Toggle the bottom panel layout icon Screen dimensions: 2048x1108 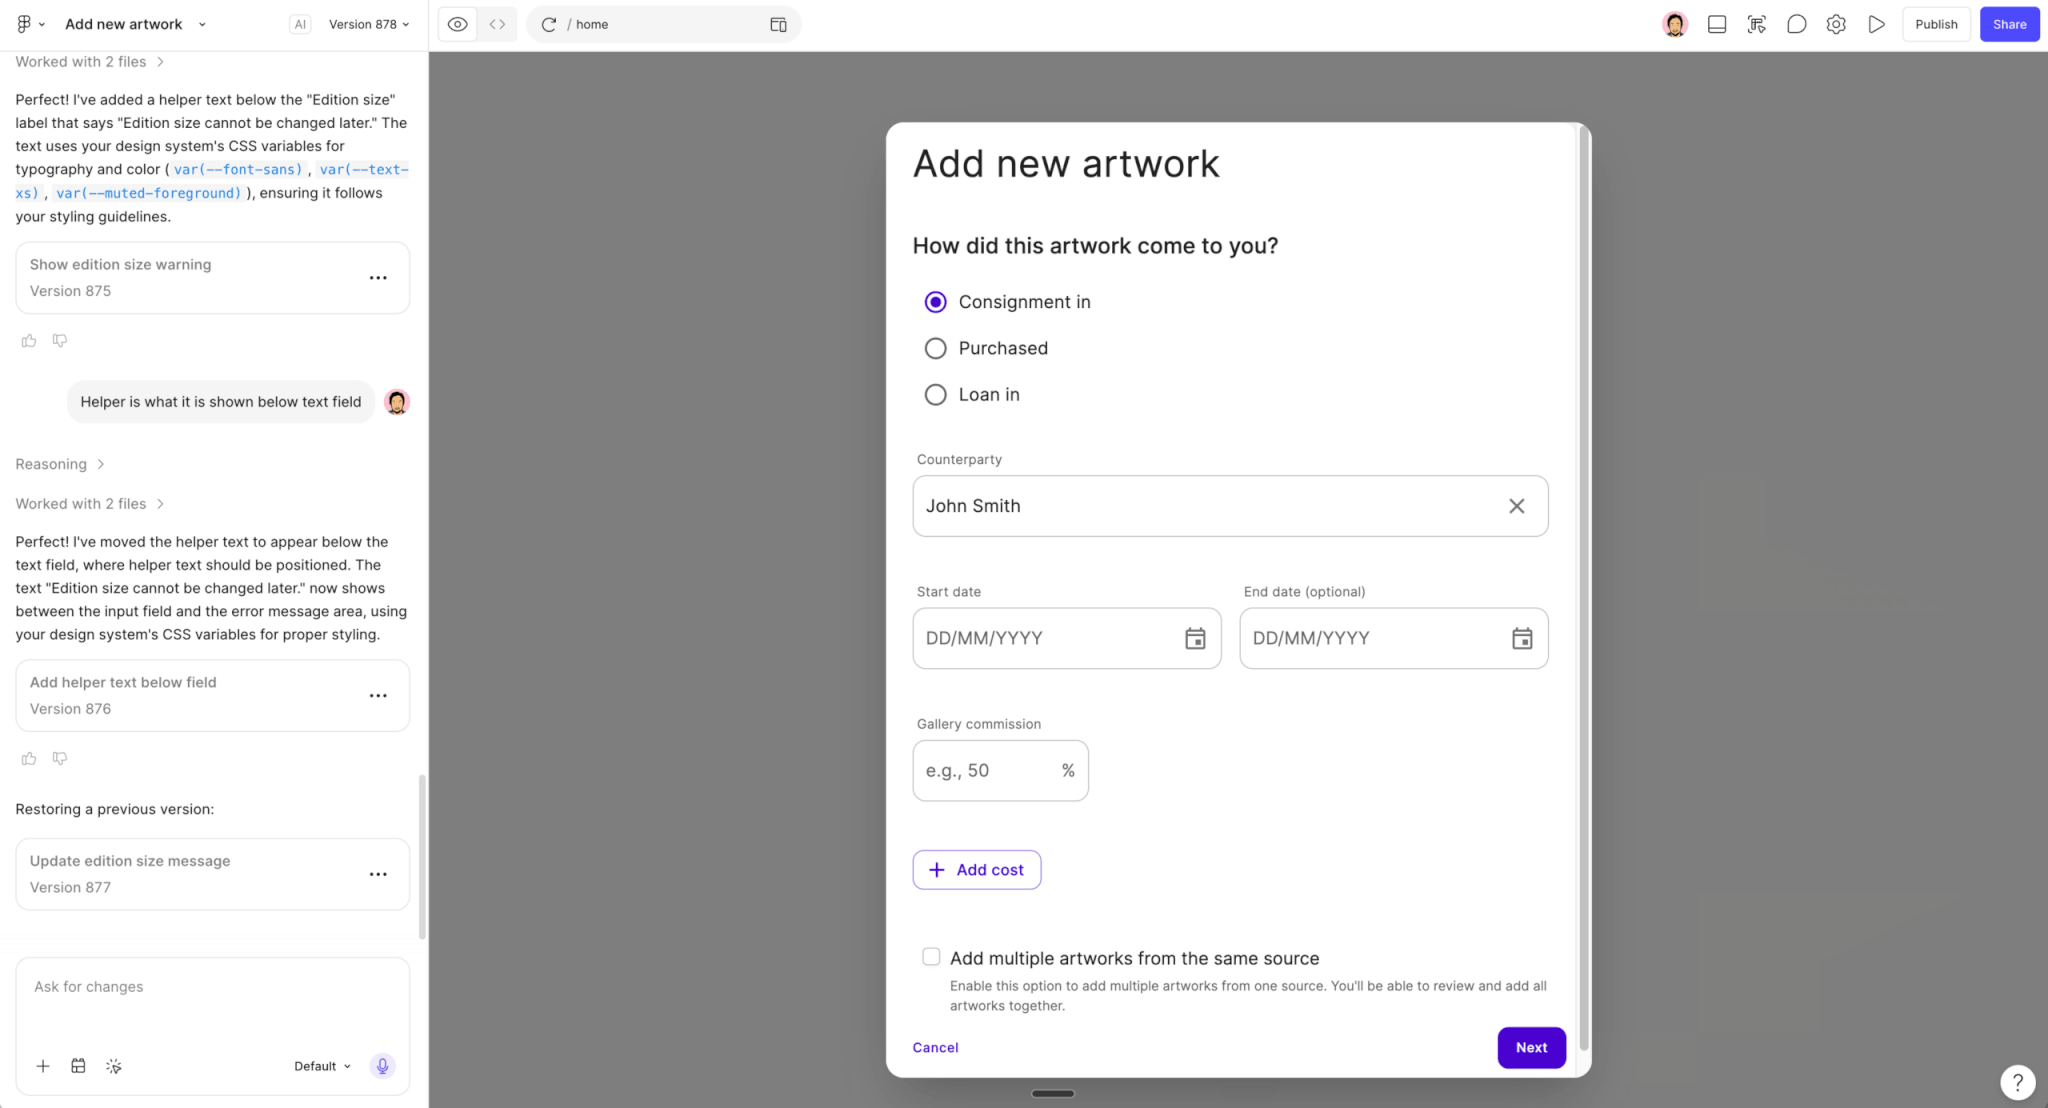click(1716, 24)
